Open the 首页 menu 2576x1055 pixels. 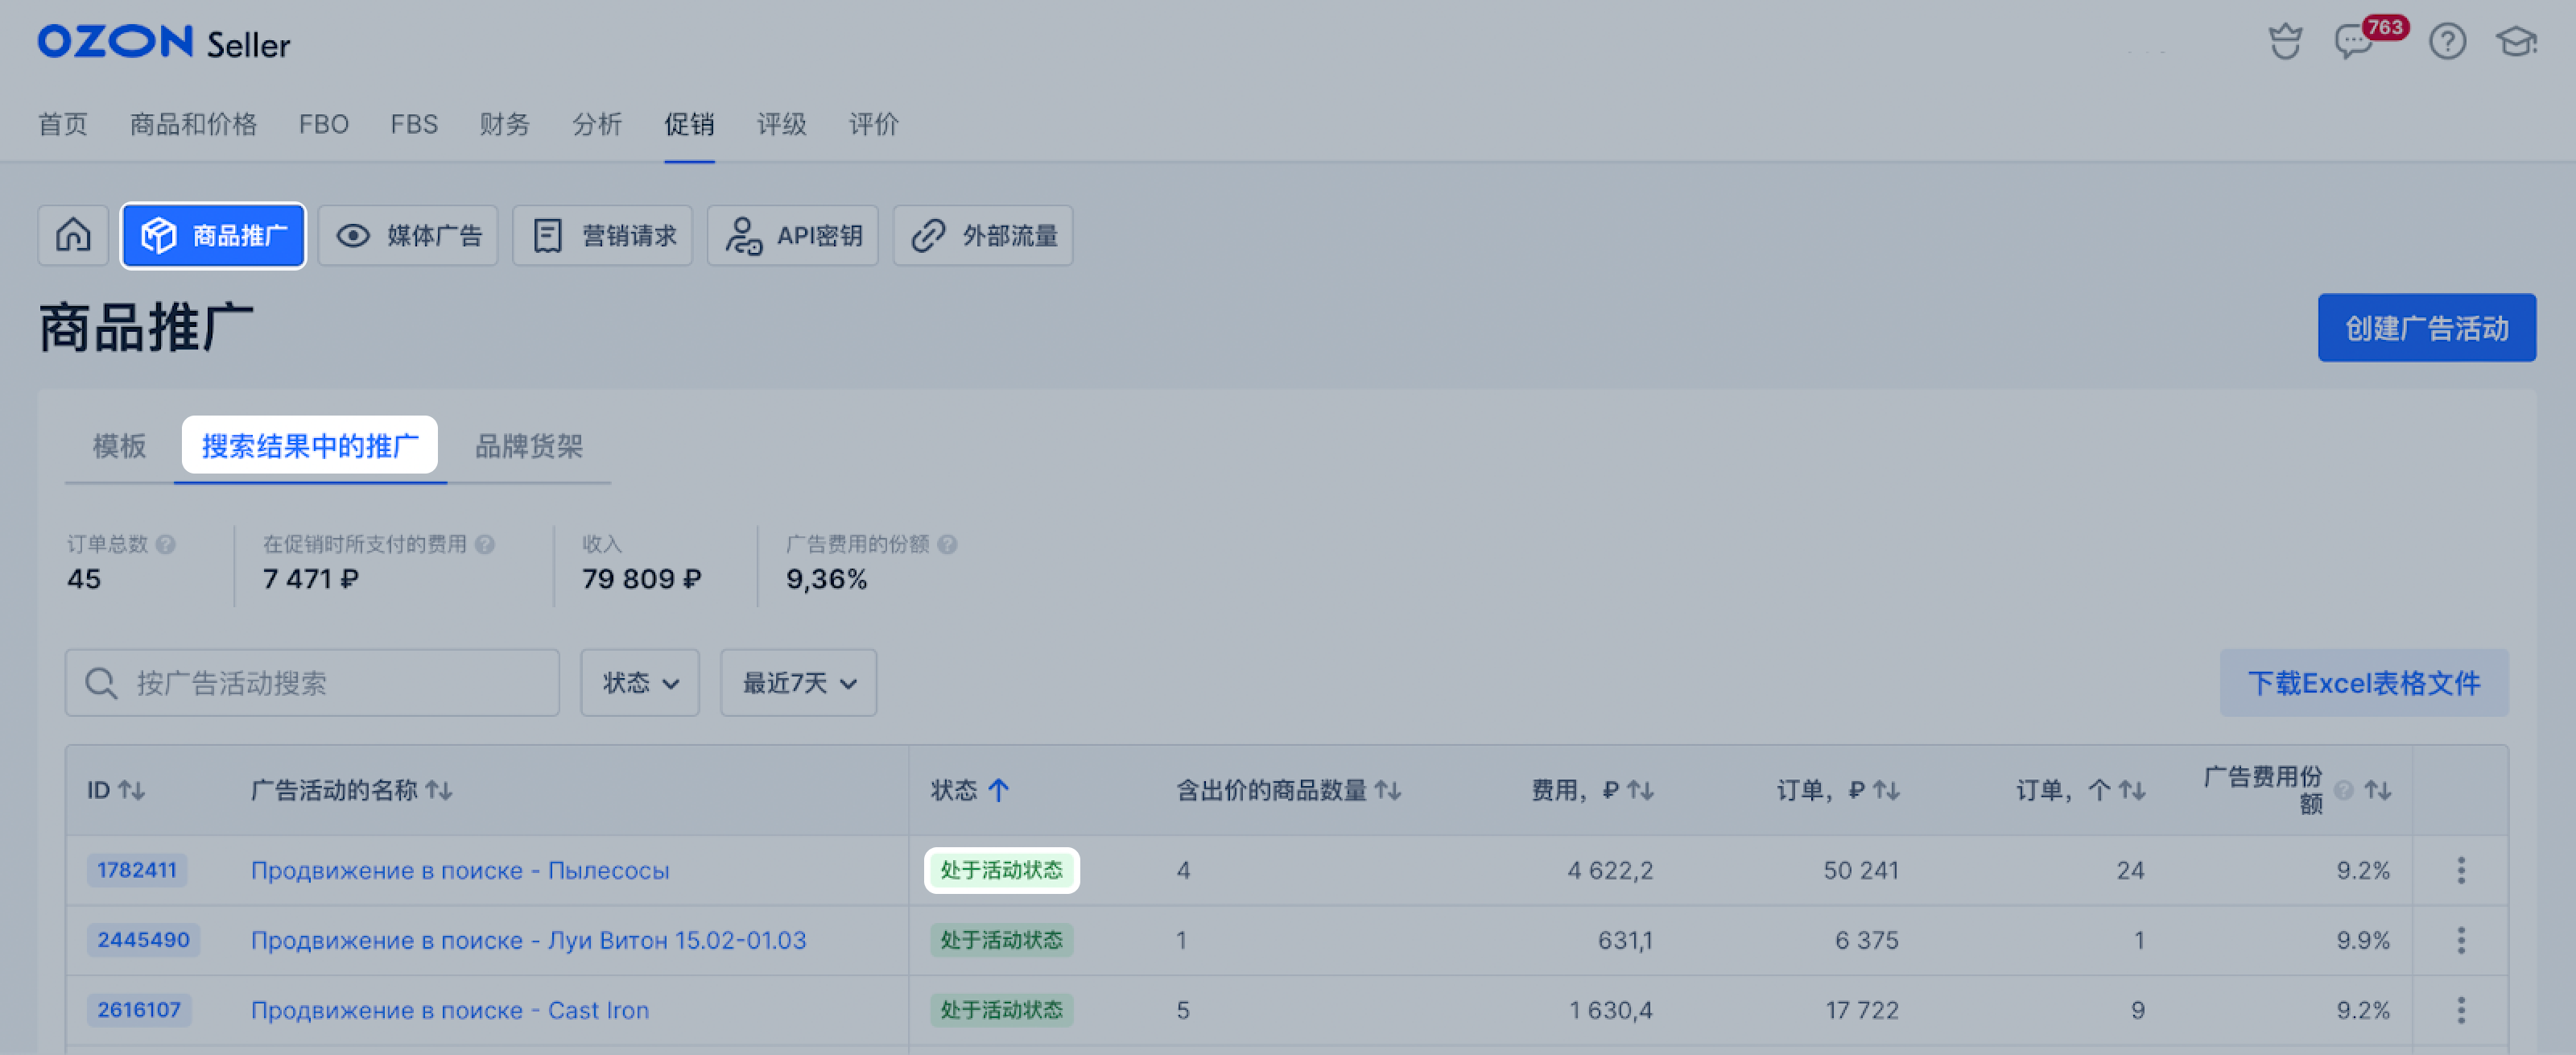click(x=63, y=124)
